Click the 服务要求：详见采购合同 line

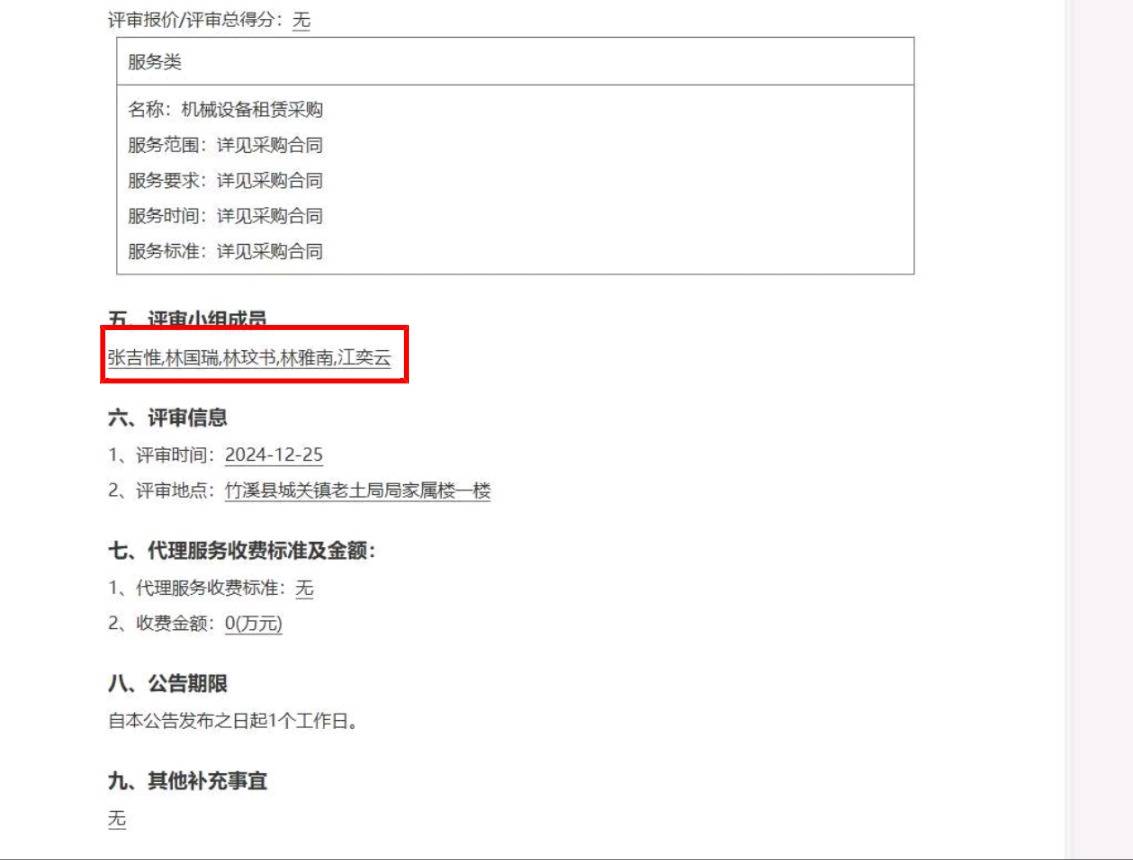(225, 180)
